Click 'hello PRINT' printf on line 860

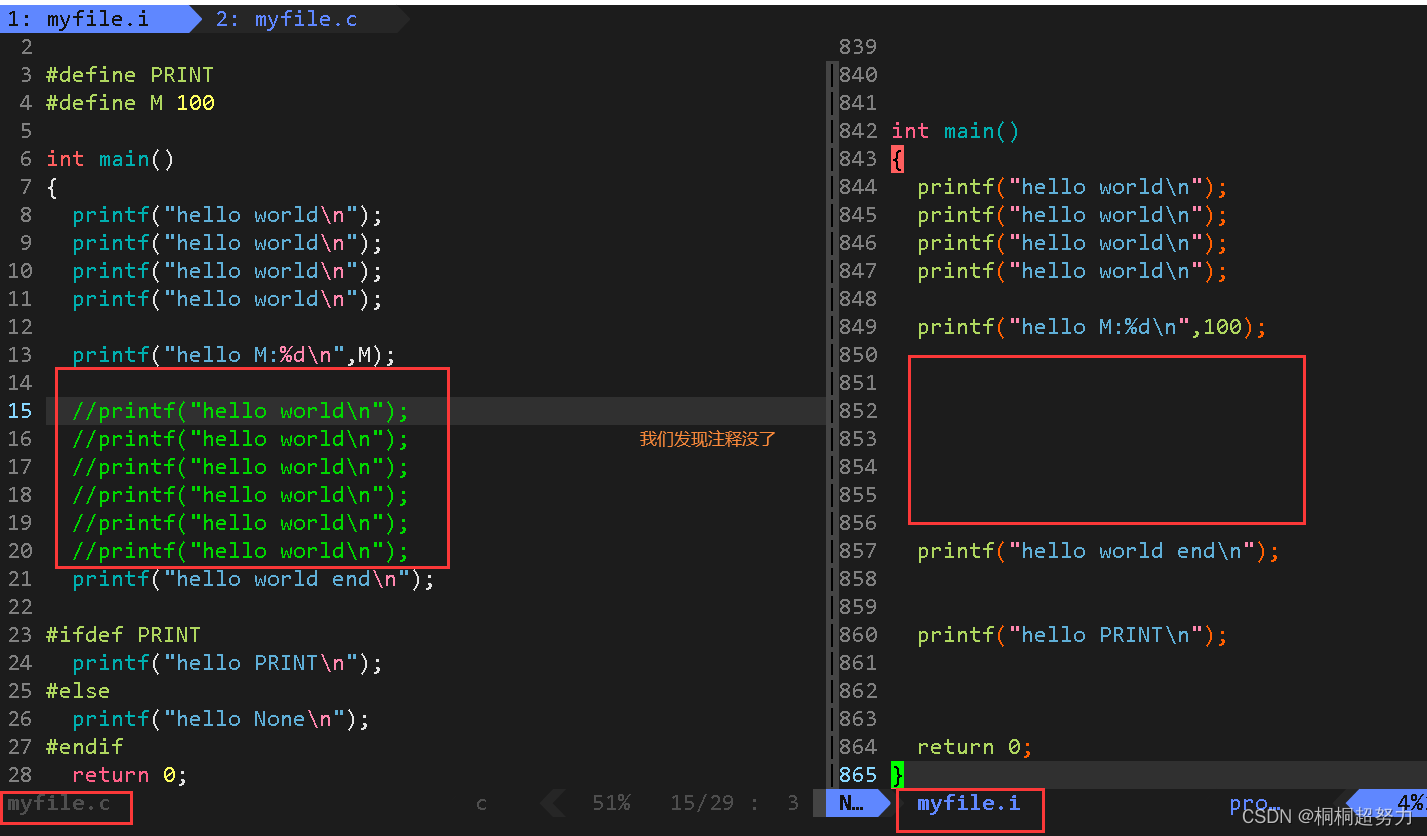point(1072,635)
